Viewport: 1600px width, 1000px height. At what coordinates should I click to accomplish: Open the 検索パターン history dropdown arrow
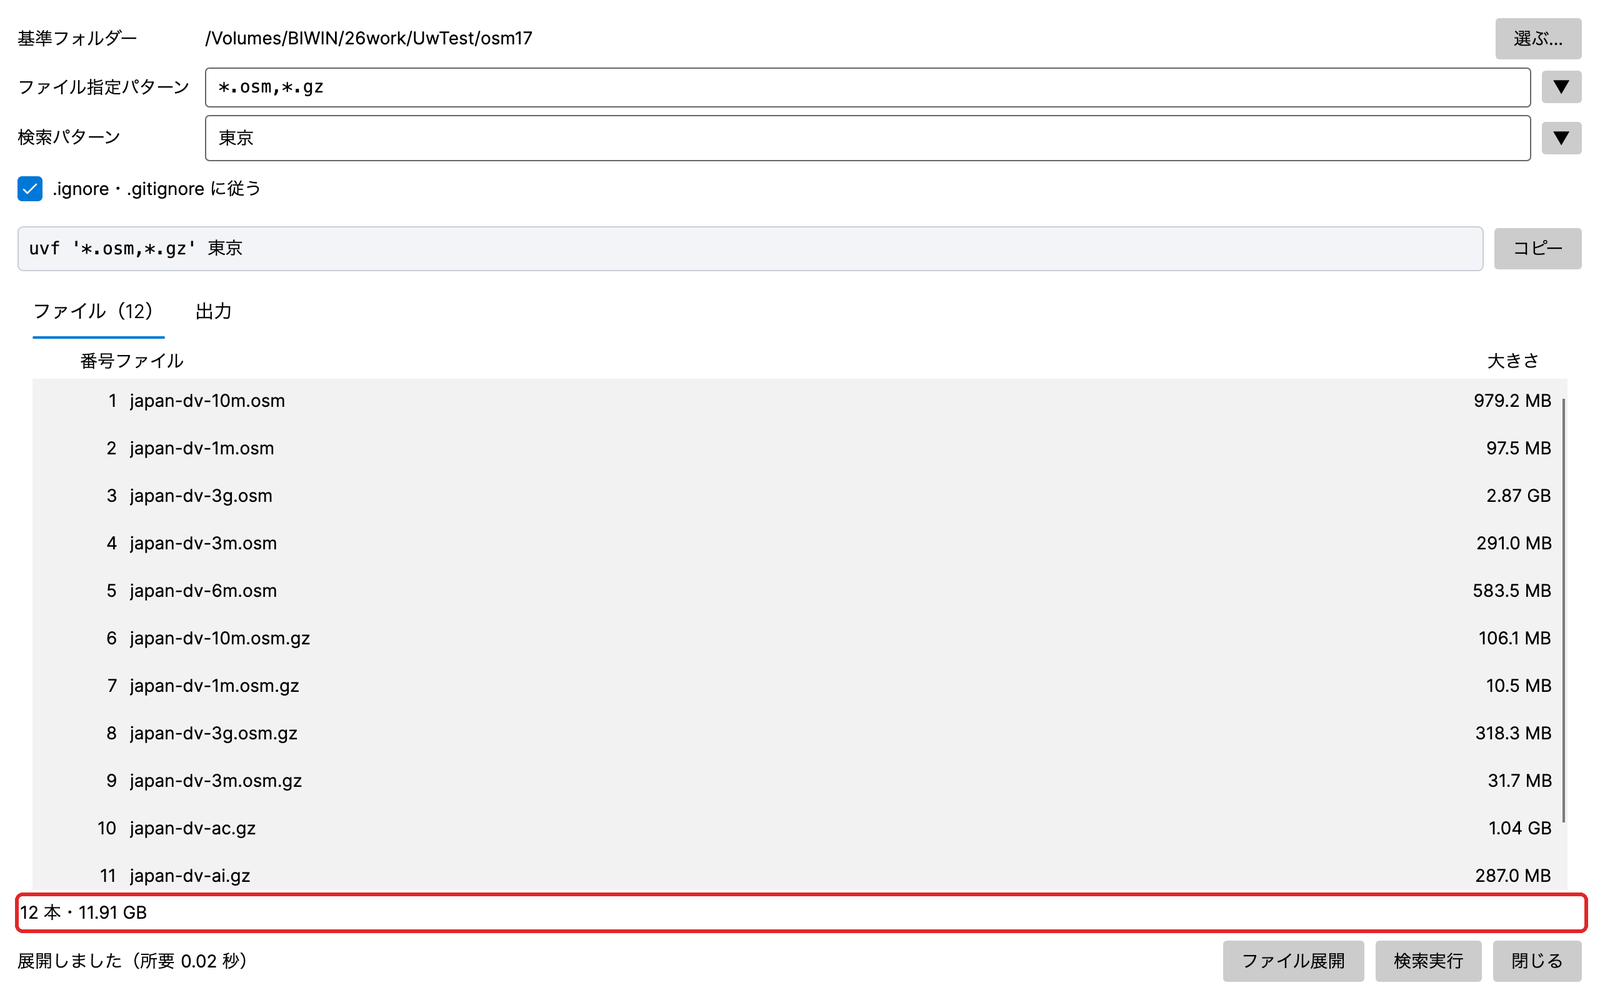(x=1561, y=138)
